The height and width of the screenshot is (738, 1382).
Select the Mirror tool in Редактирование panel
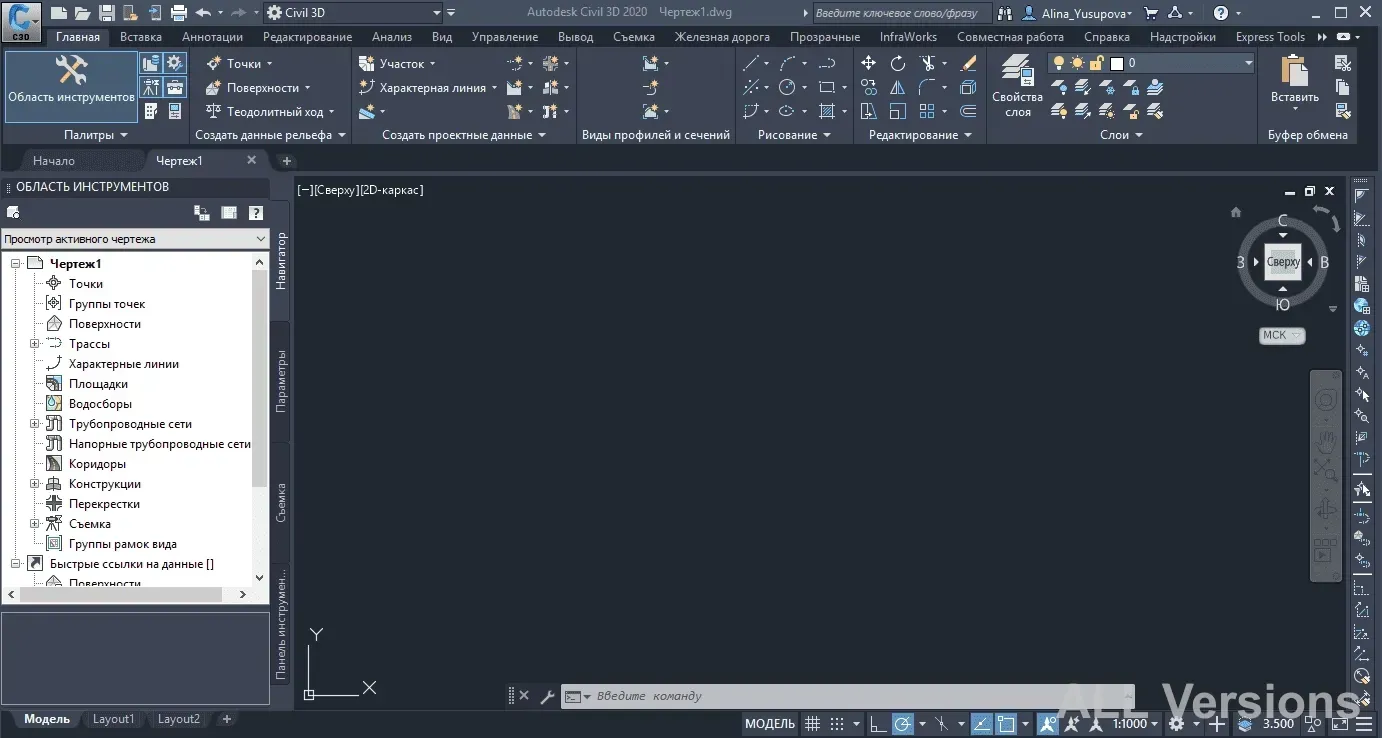[898, 87]
